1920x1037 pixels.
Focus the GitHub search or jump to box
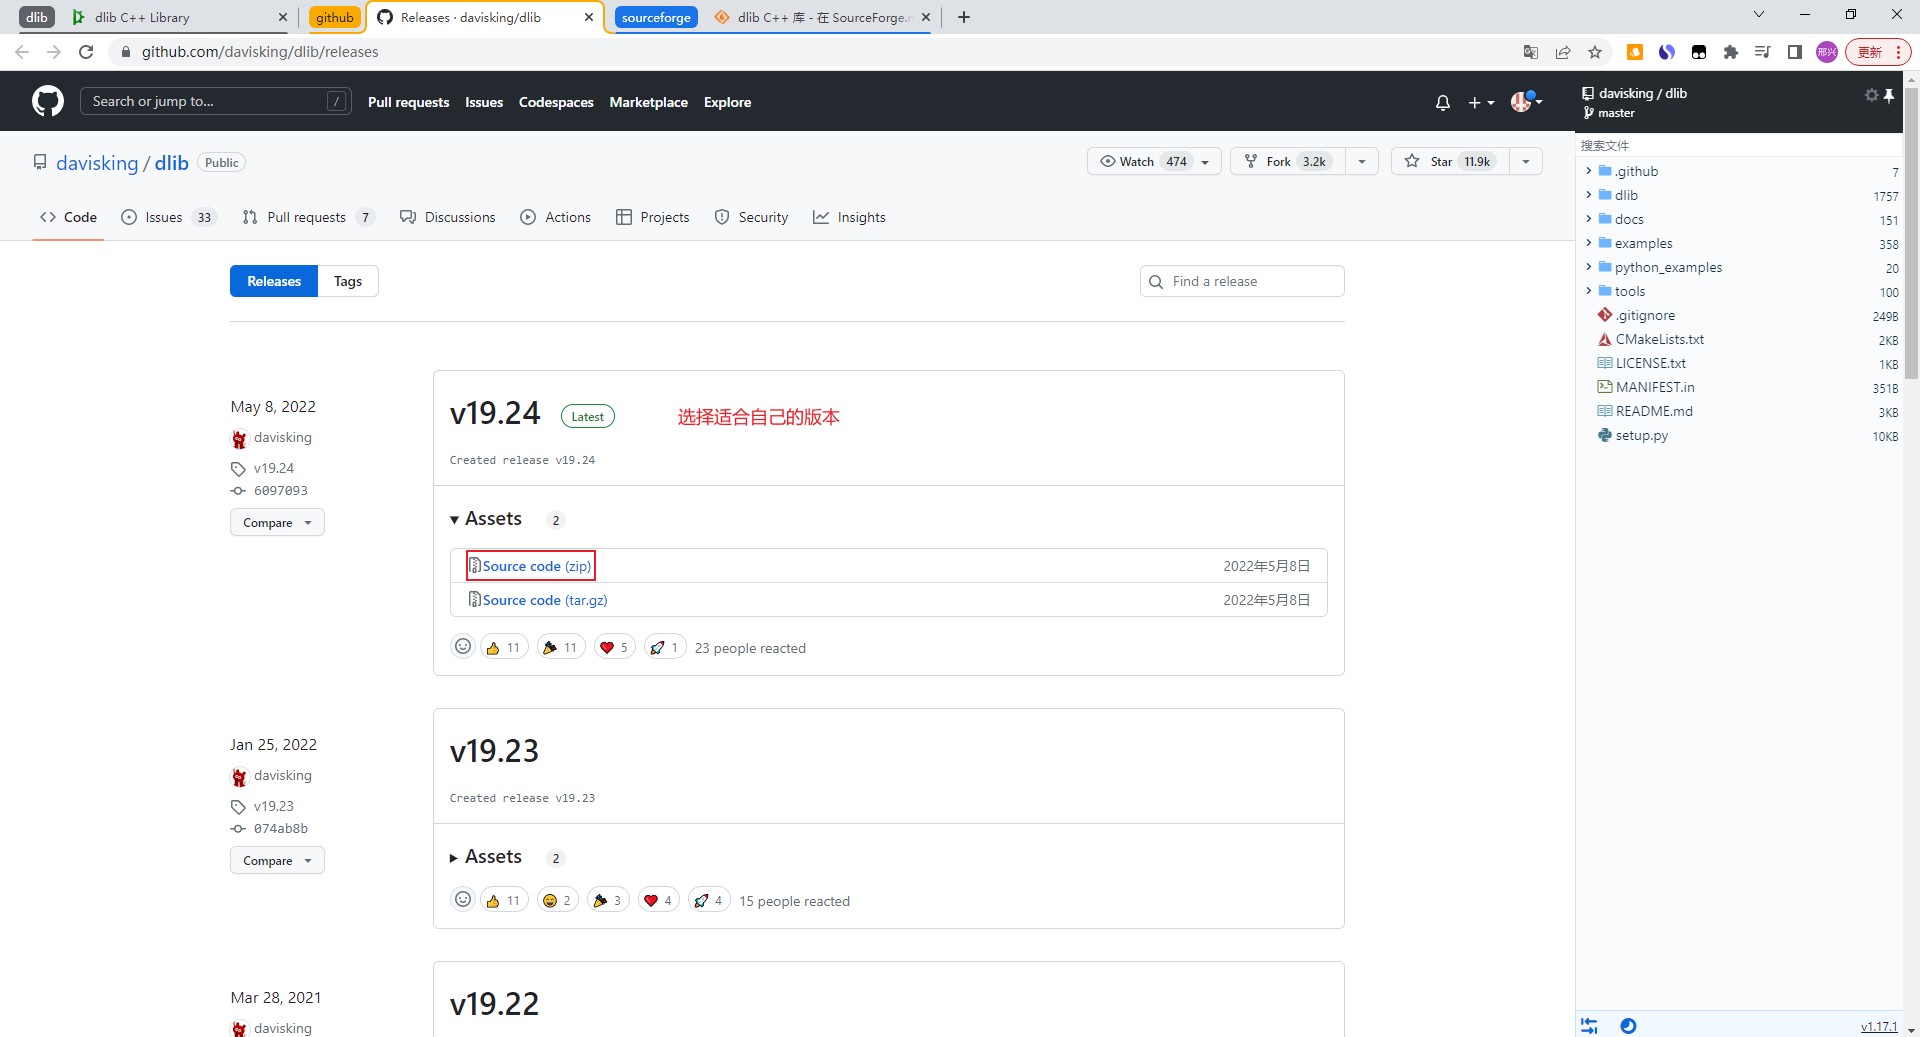click(215, 101)
